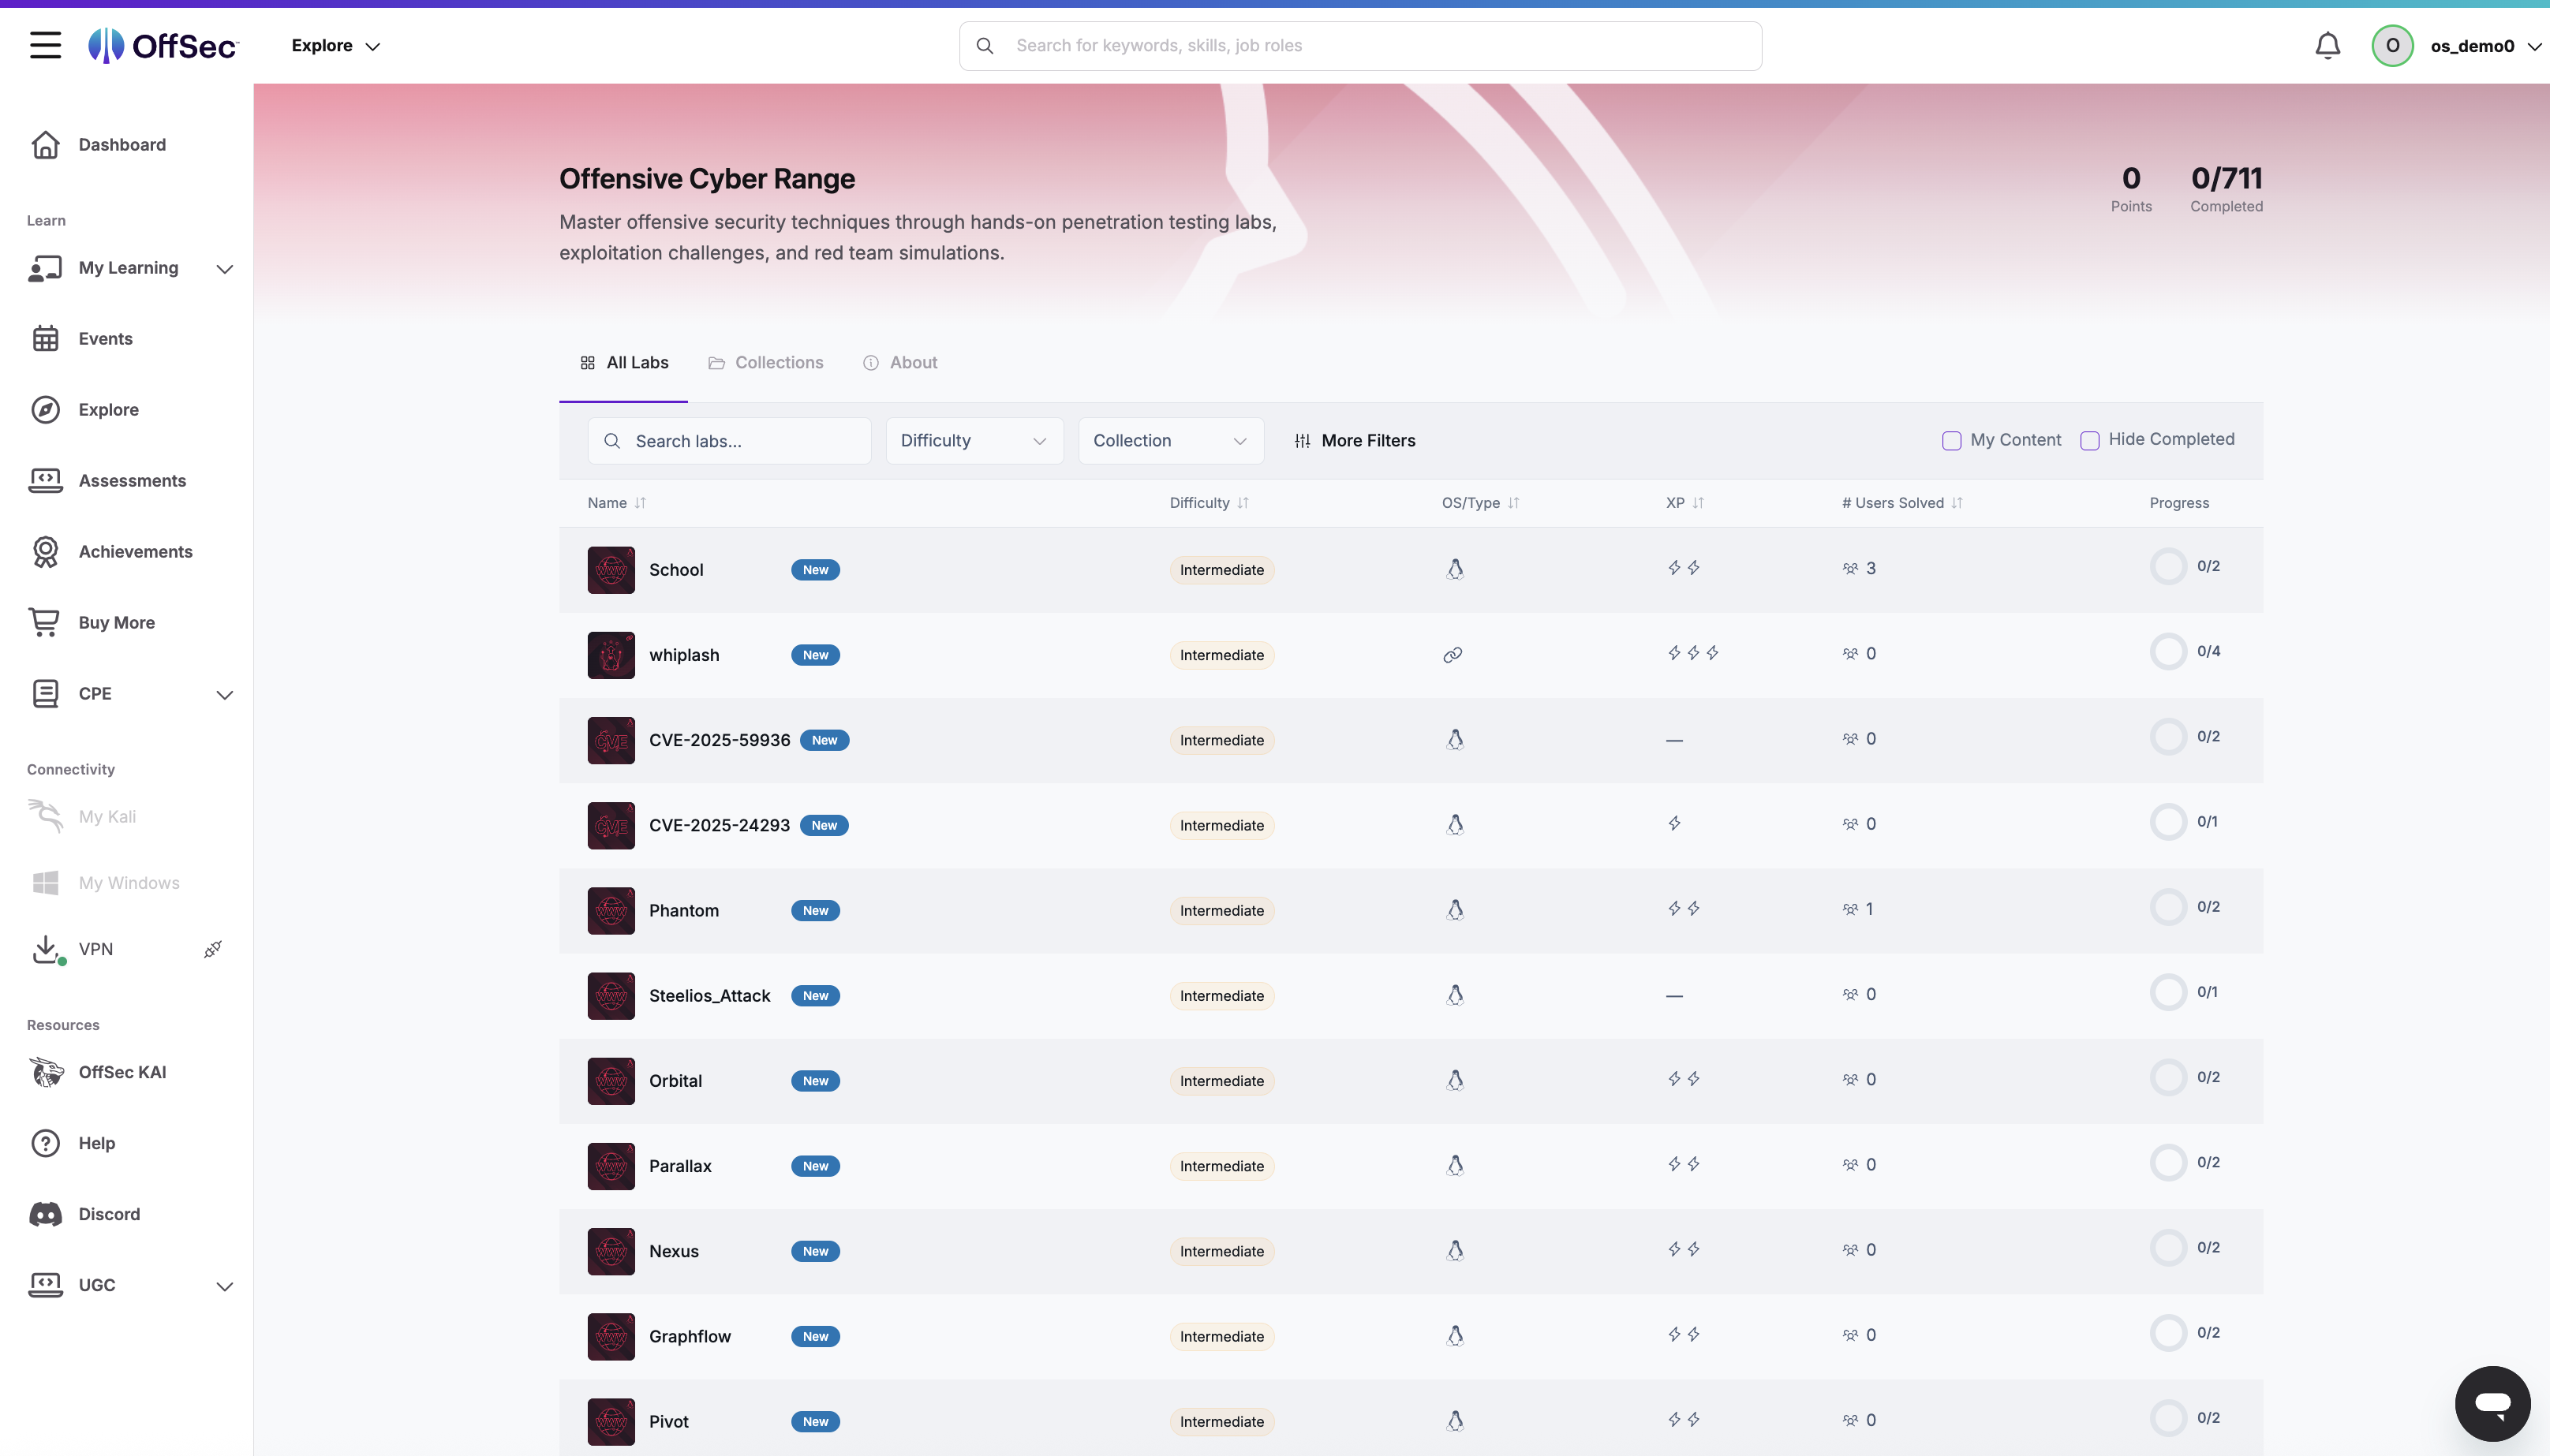
Task: Click the Achievements ribbon icon
Action: tap(45, 552)
